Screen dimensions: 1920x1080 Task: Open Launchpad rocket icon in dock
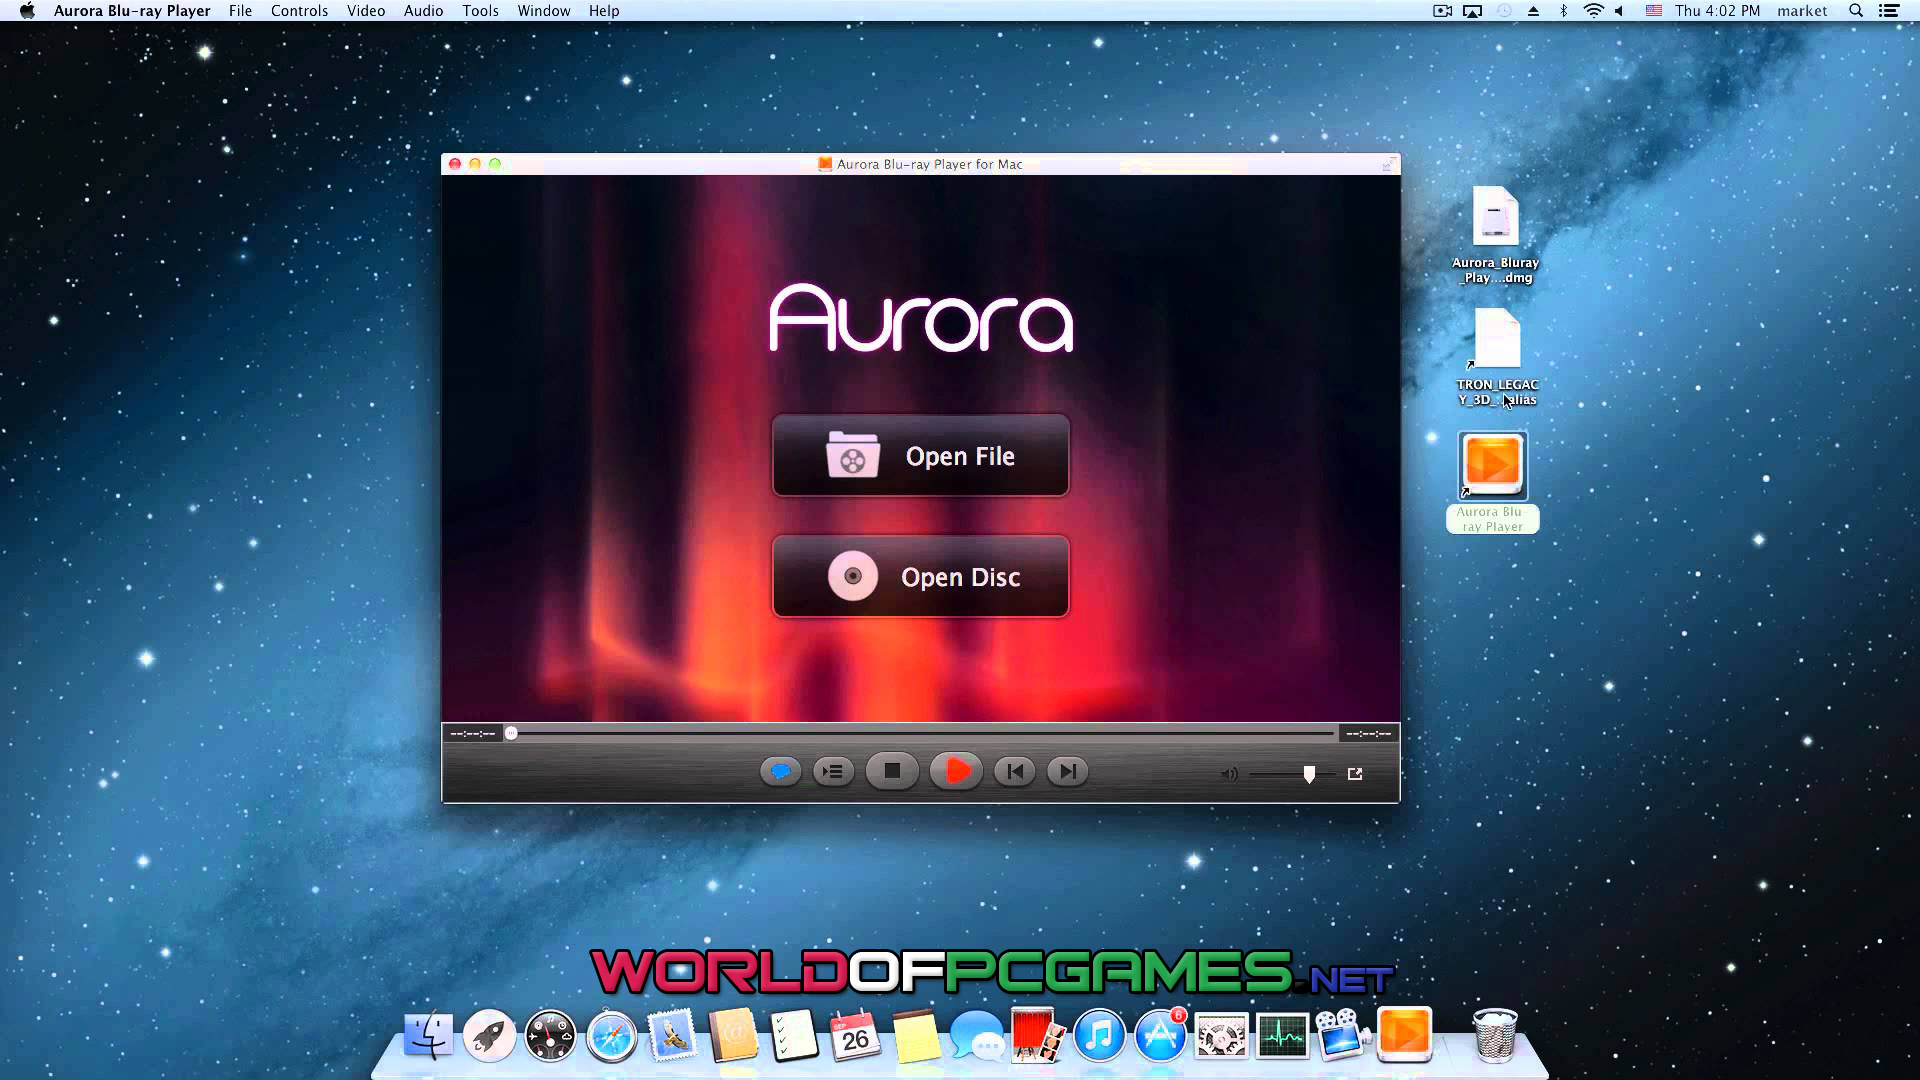[489, 1035]
